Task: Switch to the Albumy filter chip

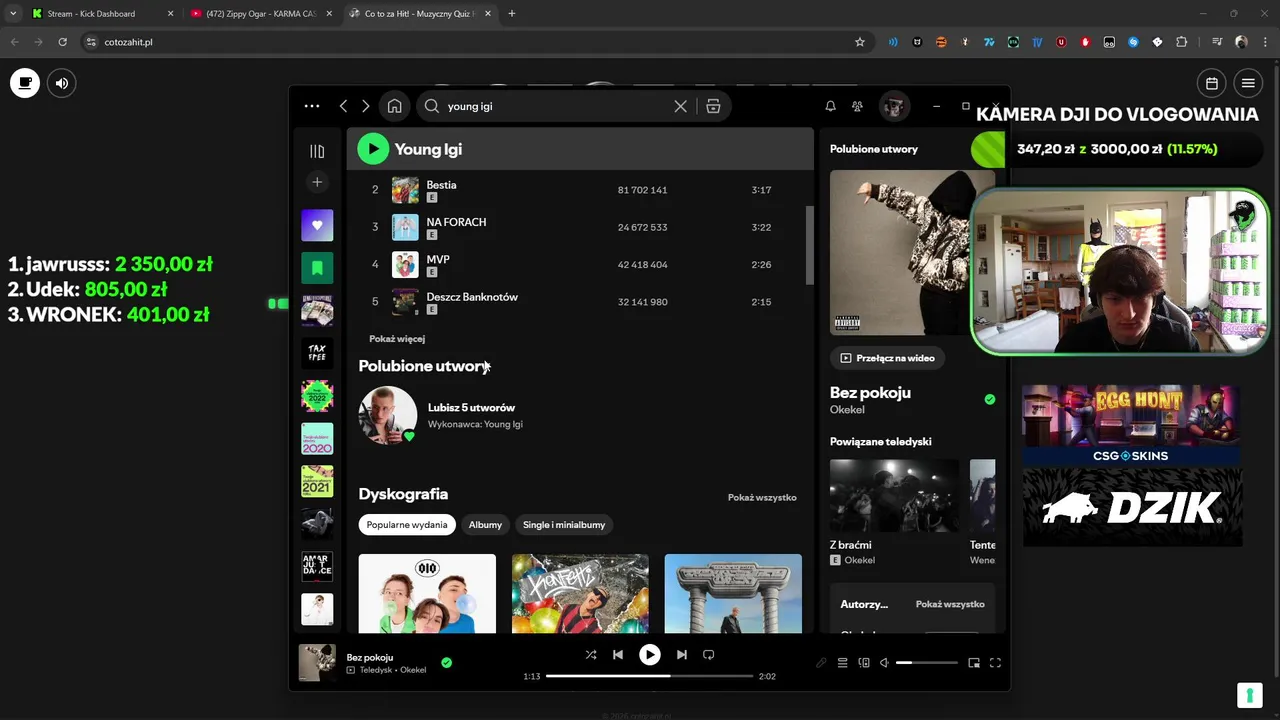Action: (485, 525)
